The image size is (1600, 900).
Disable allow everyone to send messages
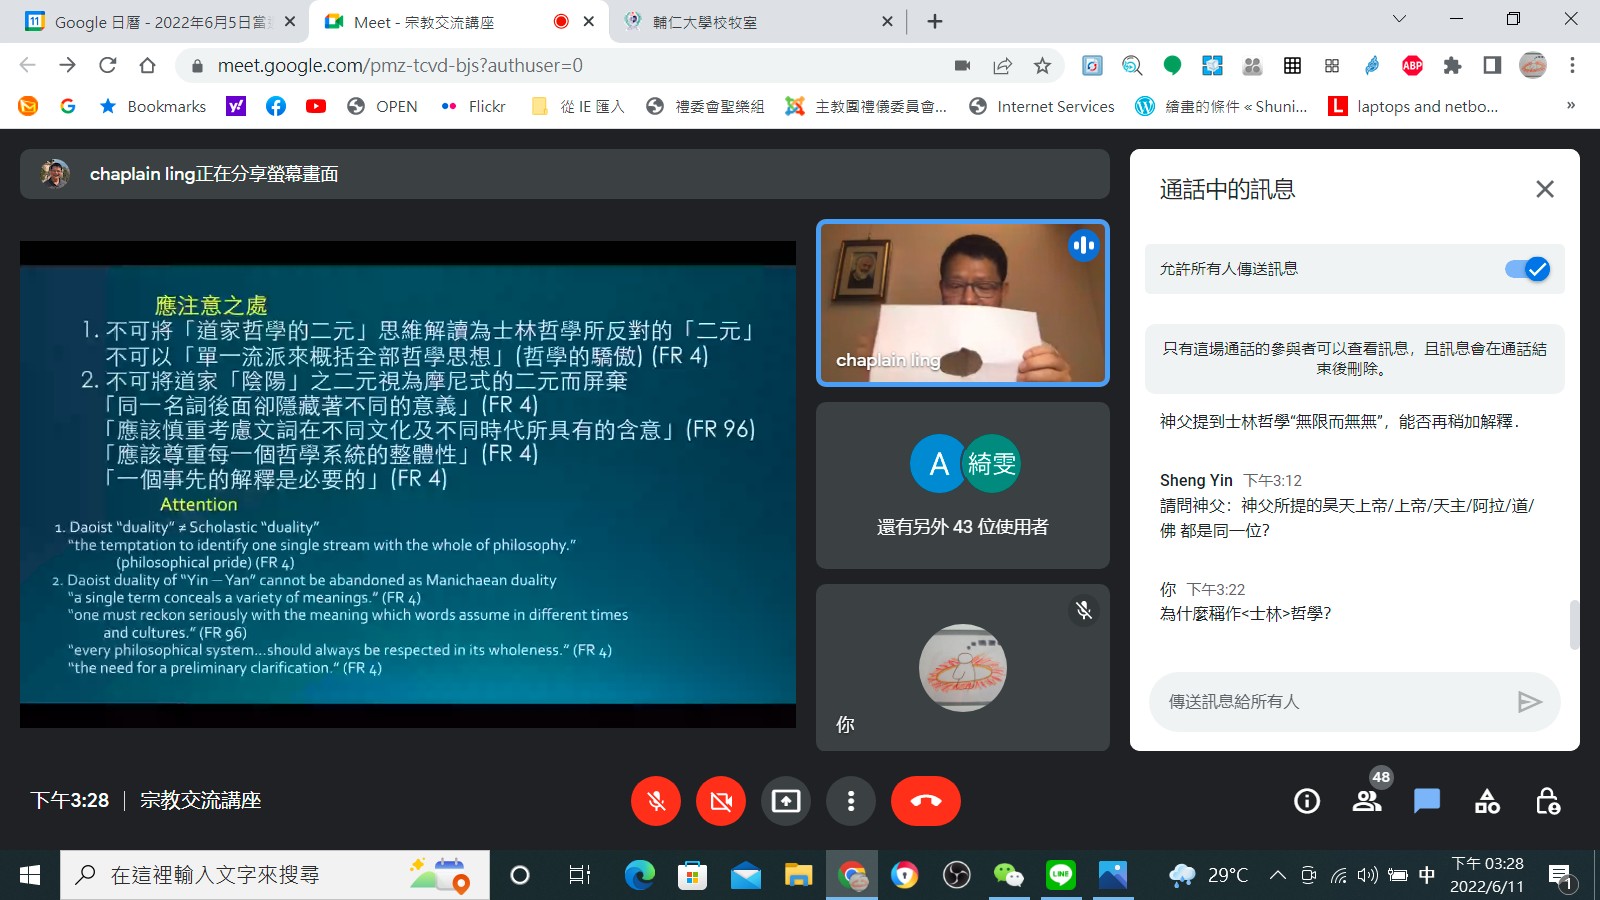click(1527, 269)
